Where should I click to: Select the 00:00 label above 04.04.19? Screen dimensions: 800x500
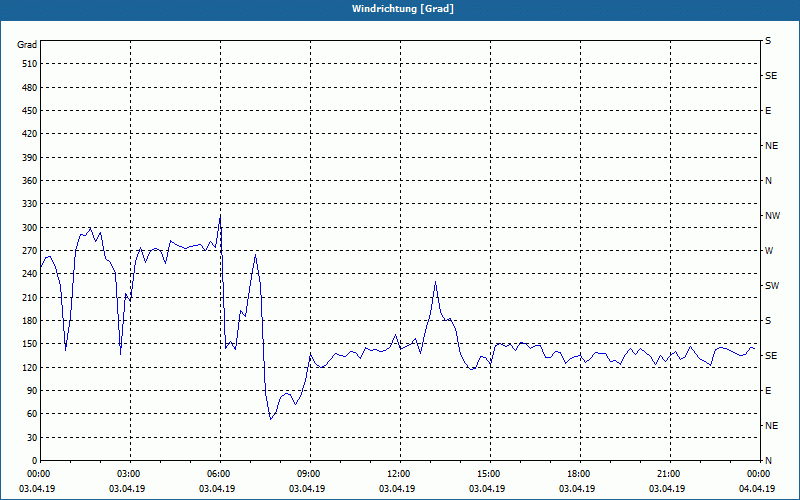pyautogui.click(x=759, y=474)
